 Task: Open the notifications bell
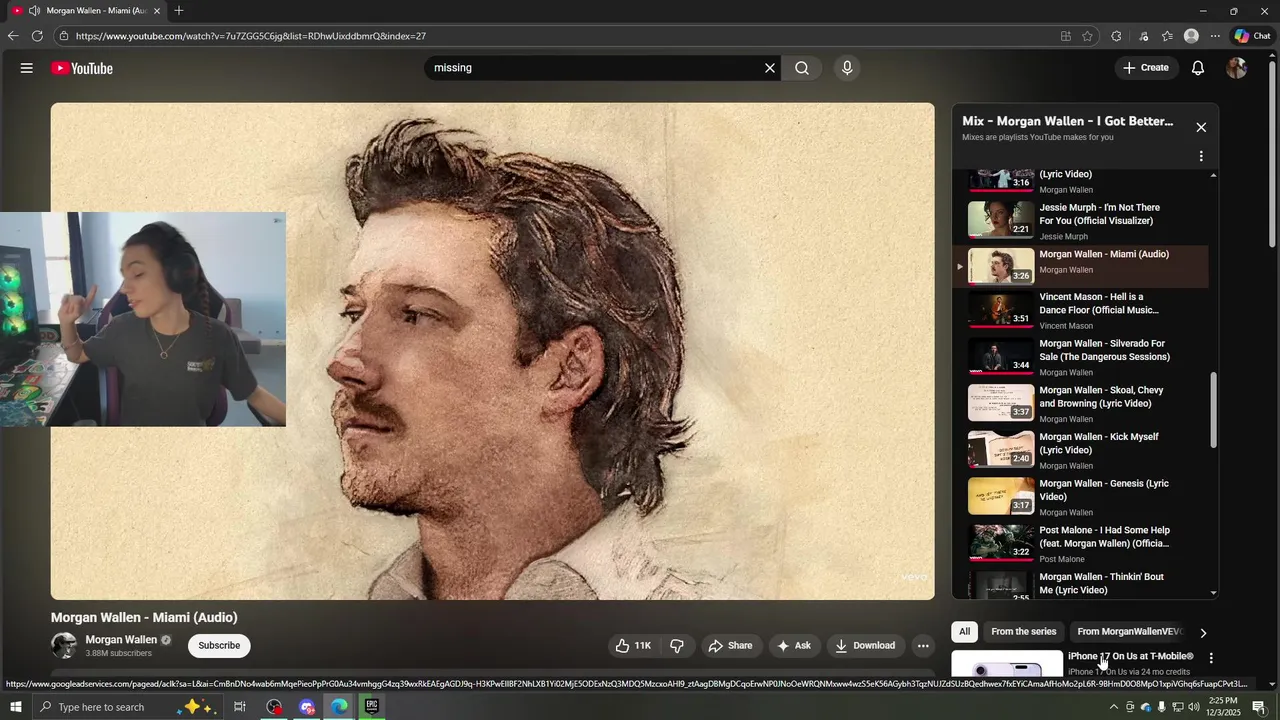[x=1198, y=68]
